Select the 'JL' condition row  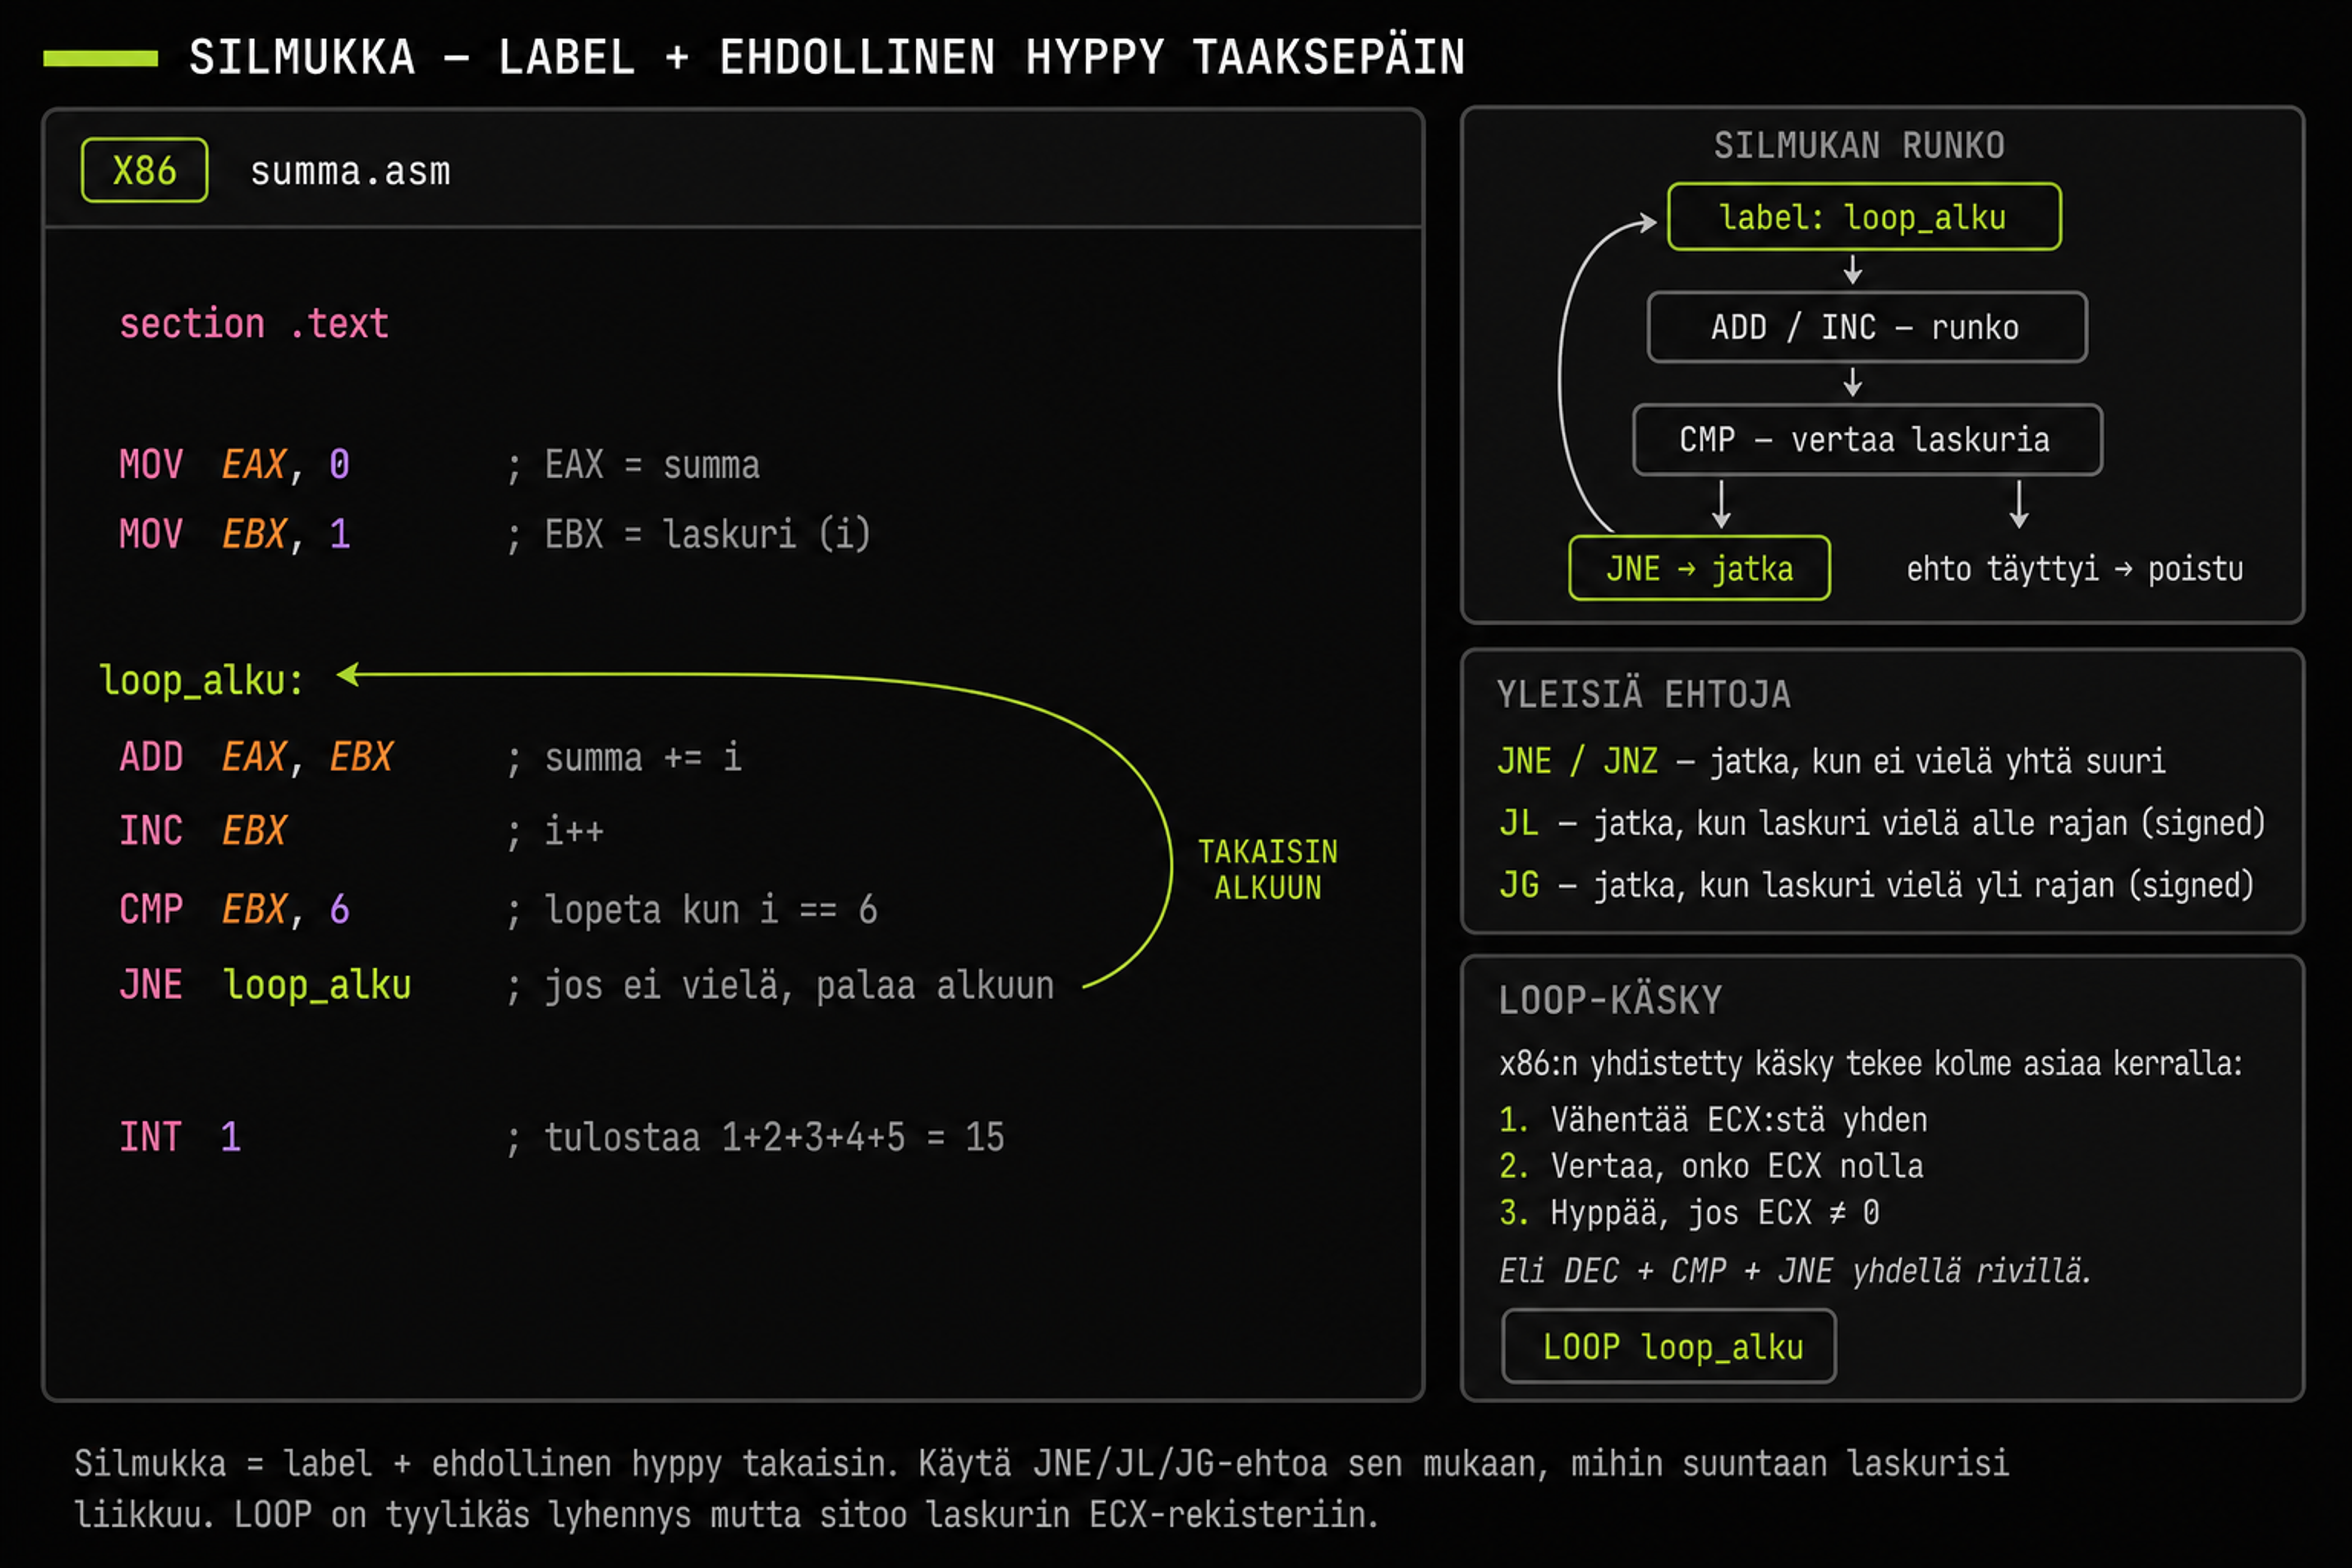[1882, 823]
